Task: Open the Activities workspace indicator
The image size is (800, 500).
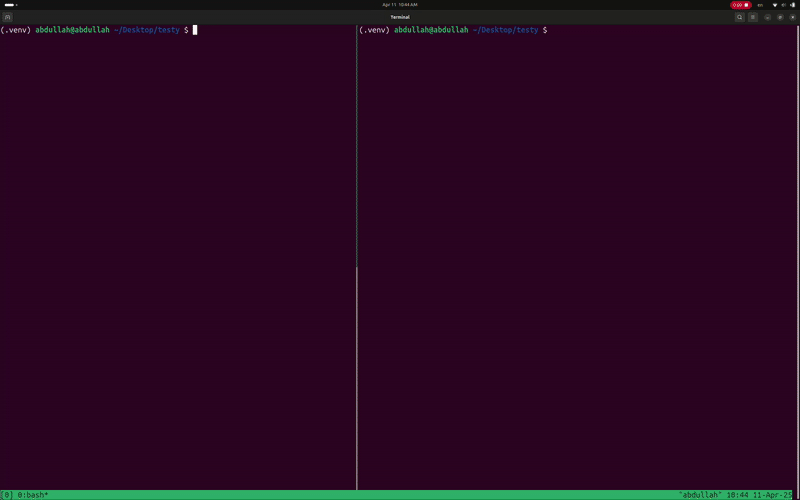Action: point(10,5)
